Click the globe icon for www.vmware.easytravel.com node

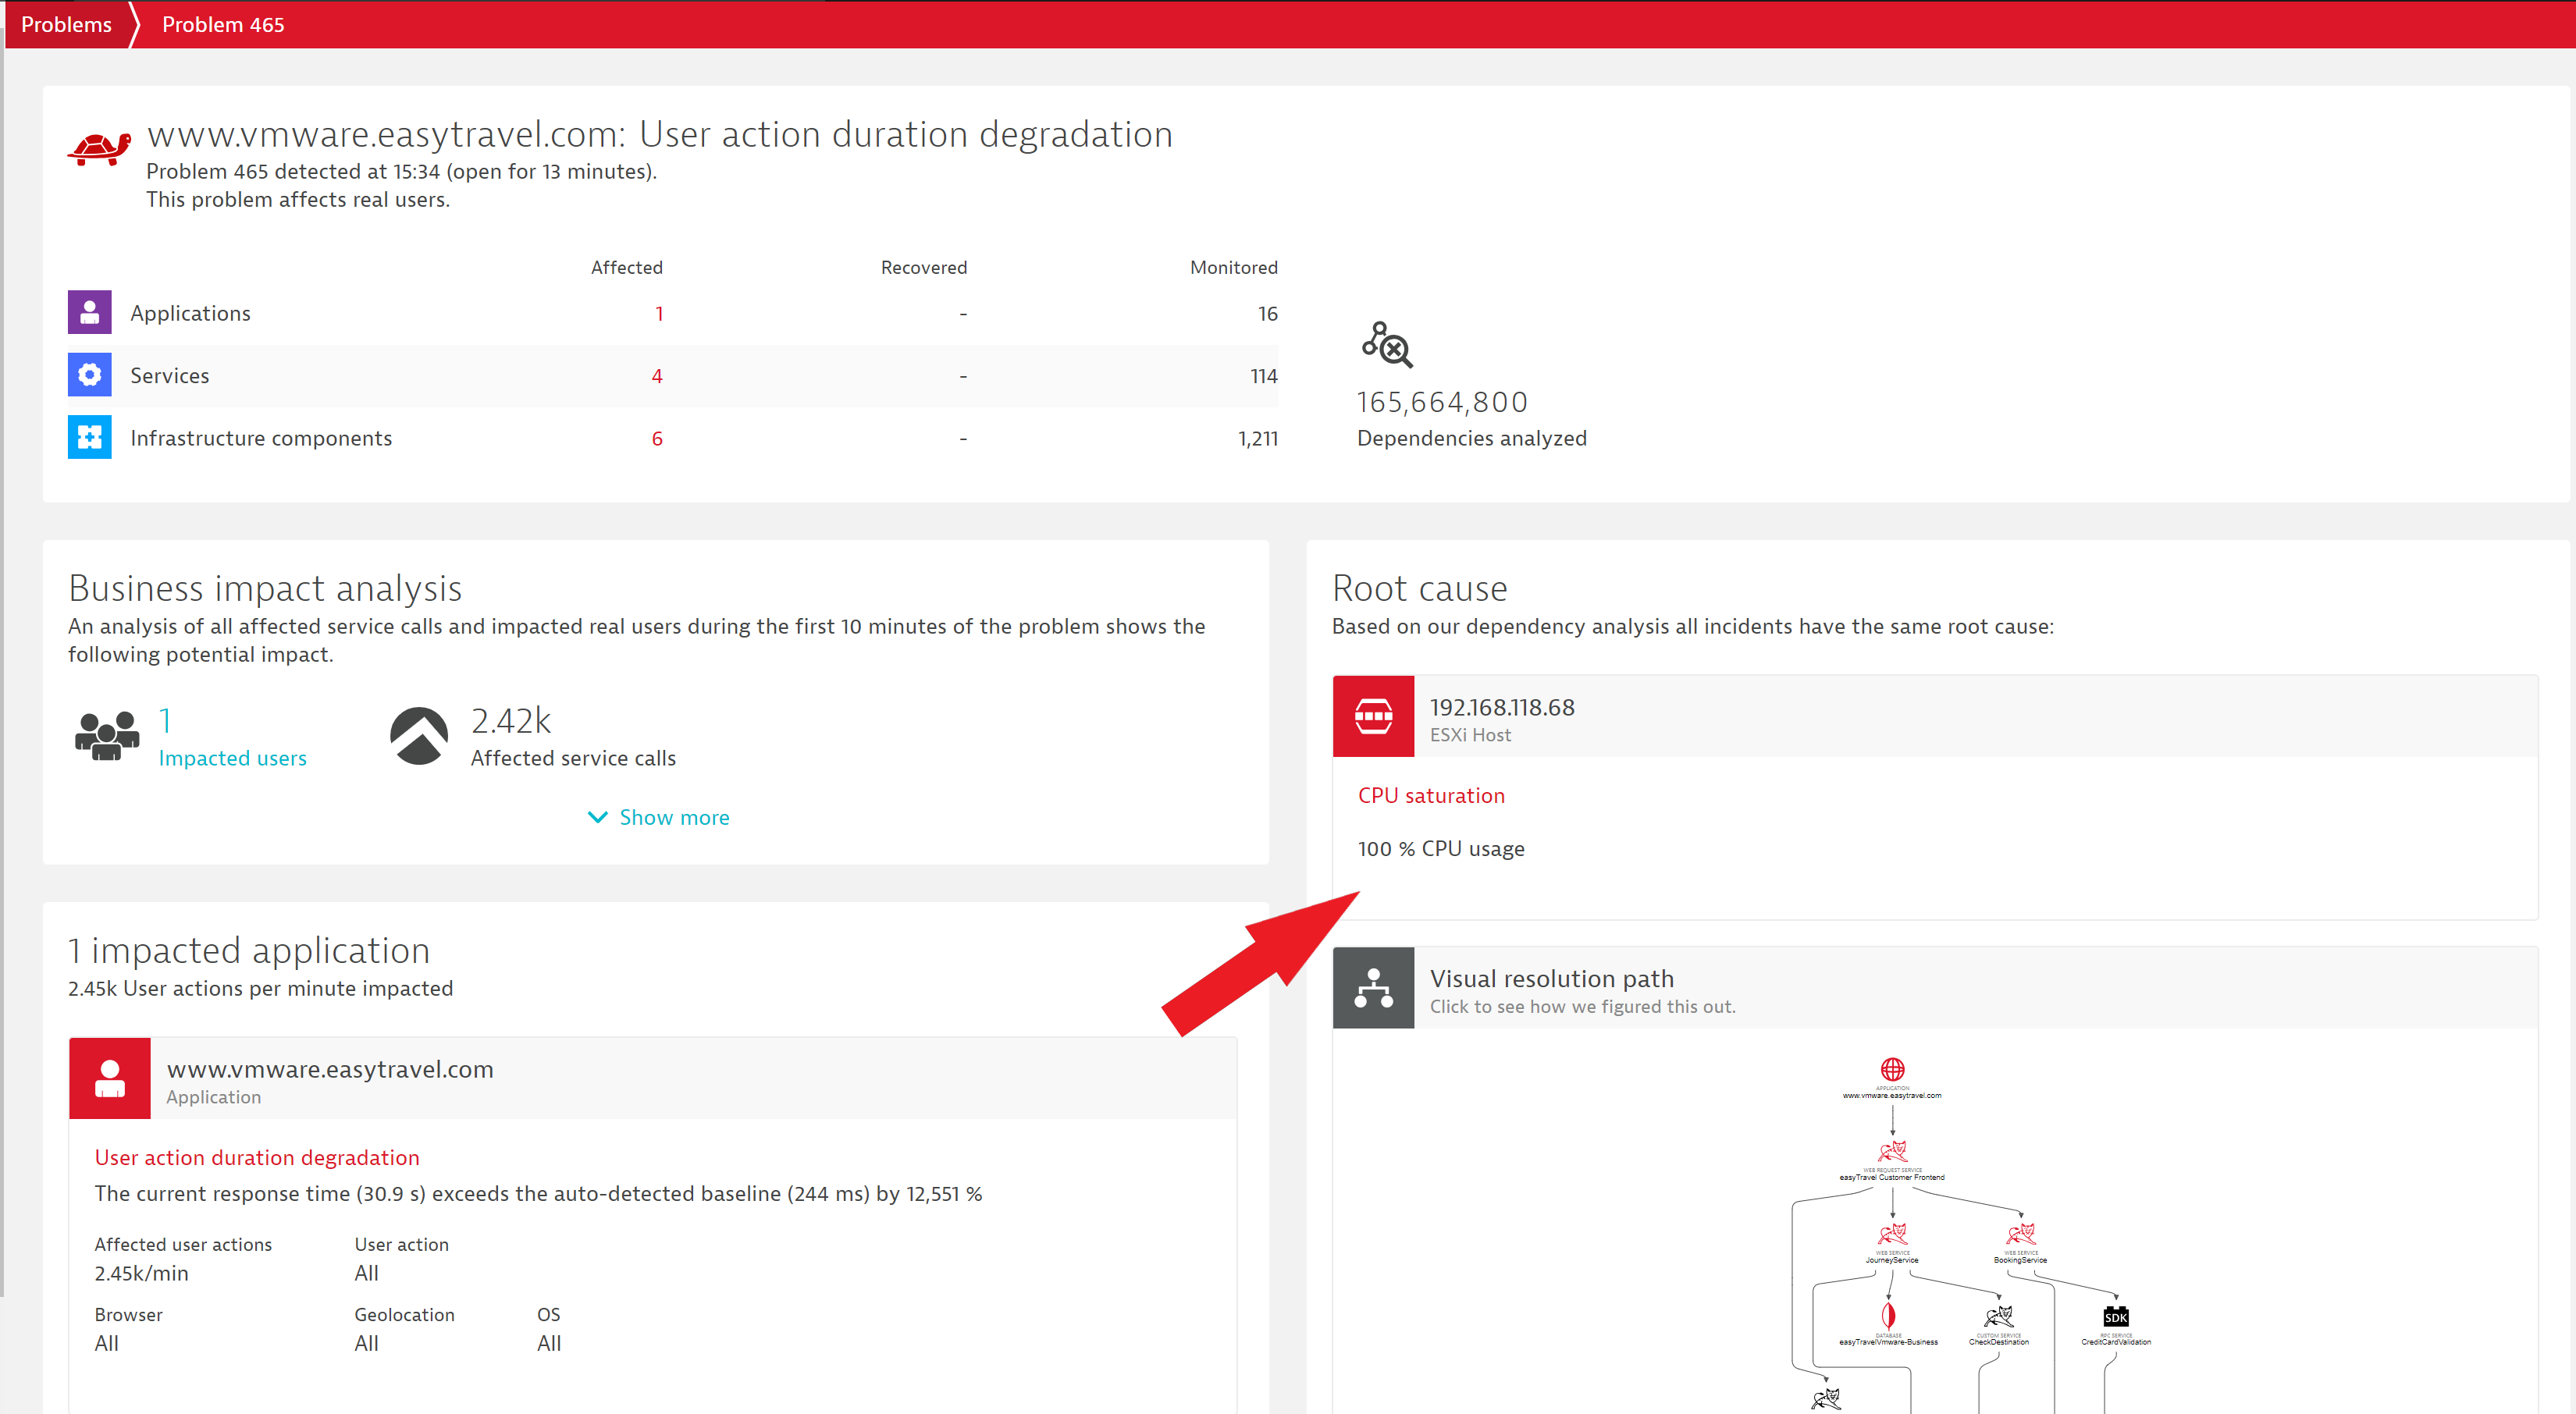(x=1892, y=1069)
